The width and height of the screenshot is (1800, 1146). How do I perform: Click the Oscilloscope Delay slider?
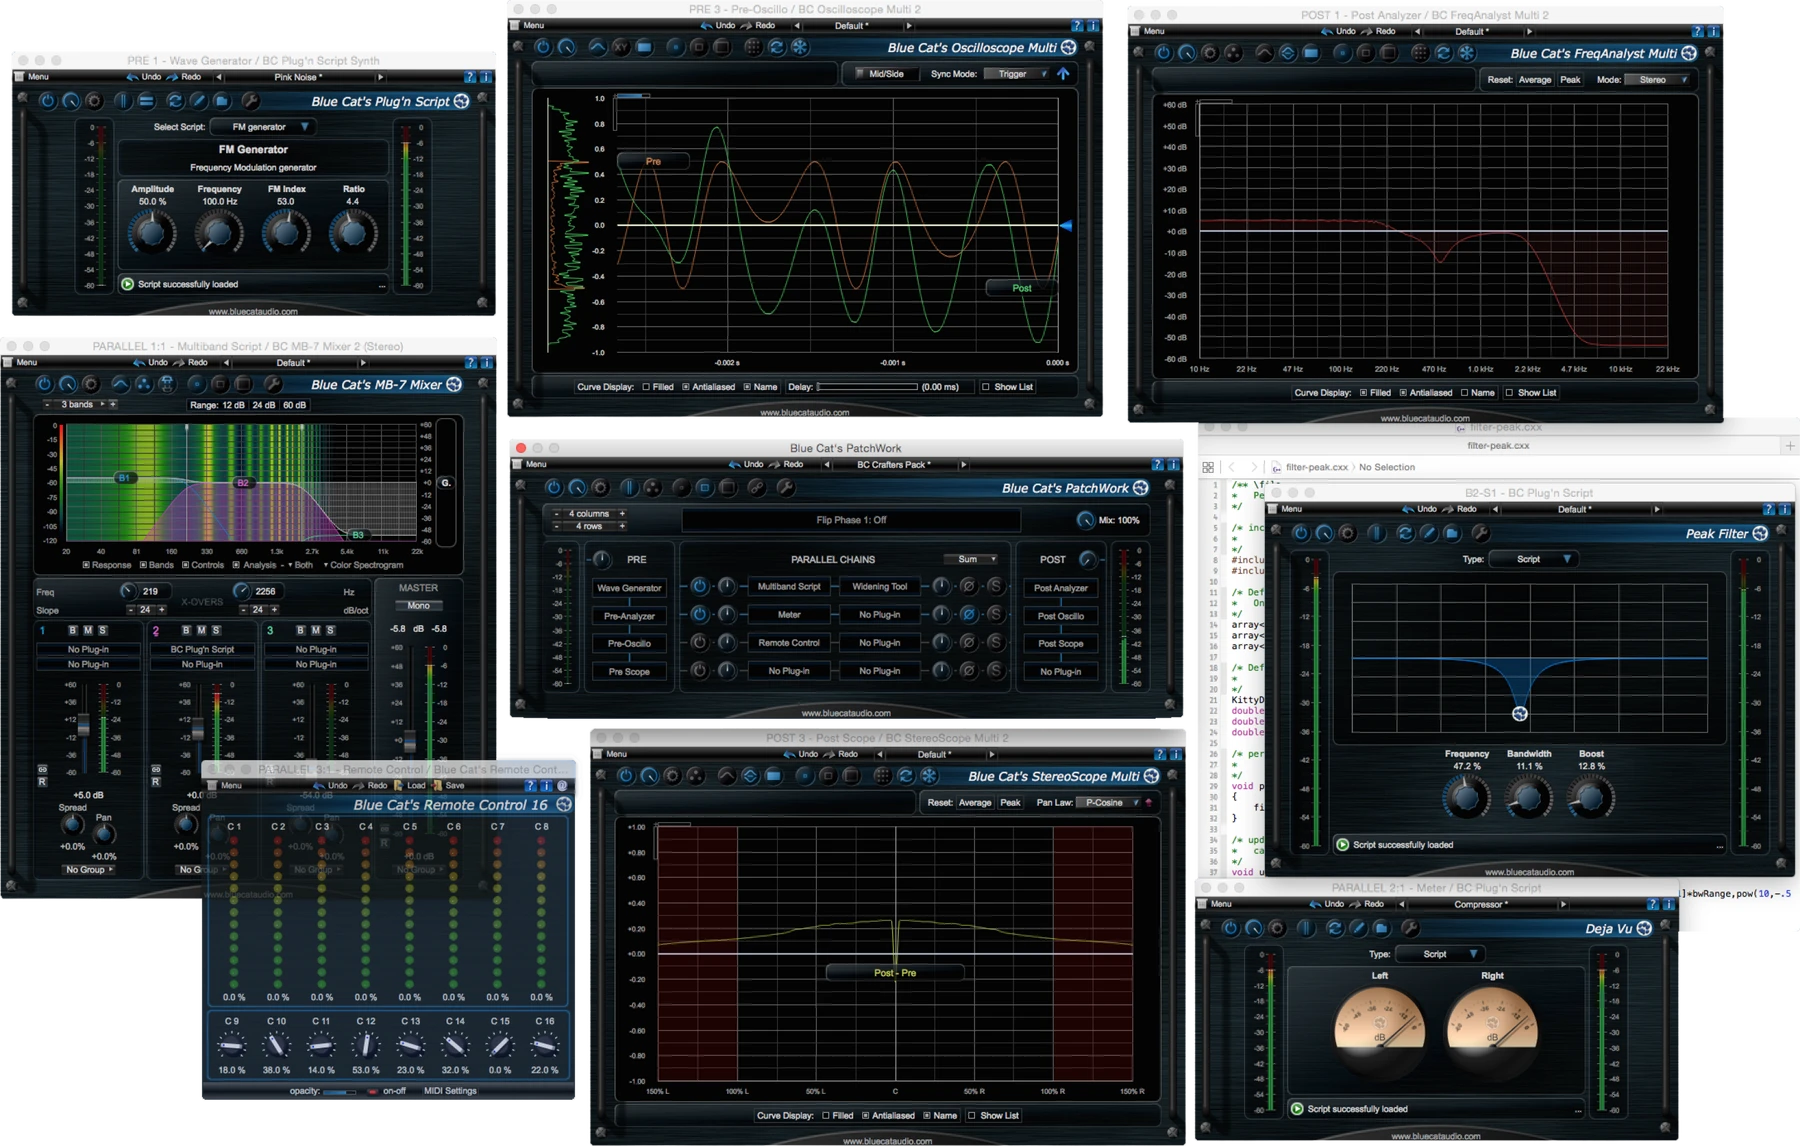(867, 387)
